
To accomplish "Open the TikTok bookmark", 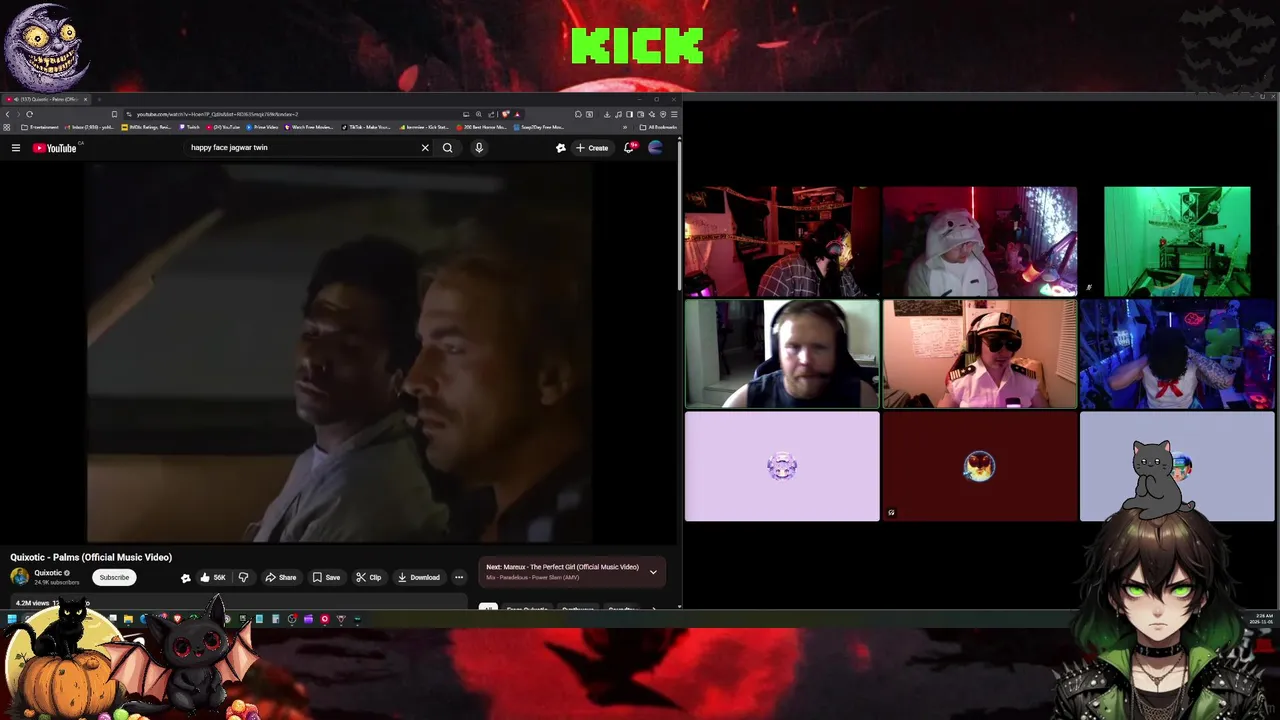I will point(366,127).
